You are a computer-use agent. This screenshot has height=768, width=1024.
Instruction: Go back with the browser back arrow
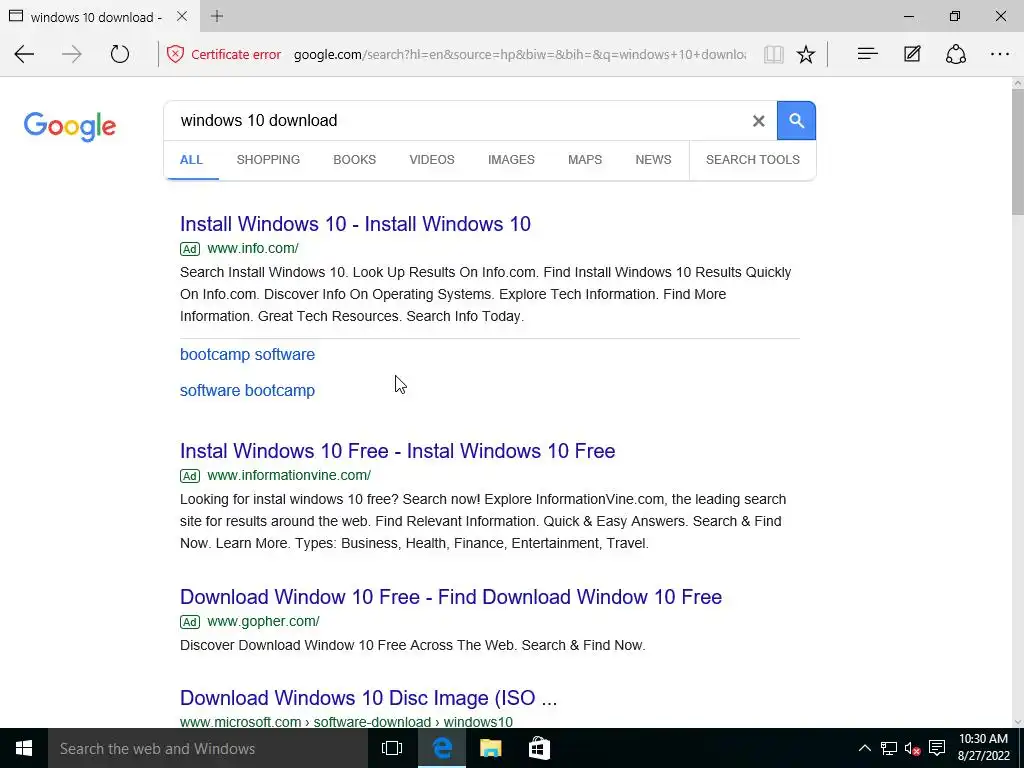pyautogui.click(x=24, y=54)
